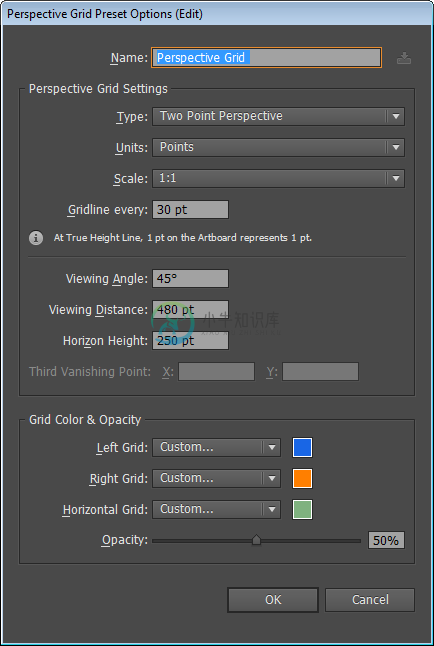Open the Type dropdown showing Two Point Perspective
Image resolution: width=434 pixels, height=646 pixels.
click(278, 116)
